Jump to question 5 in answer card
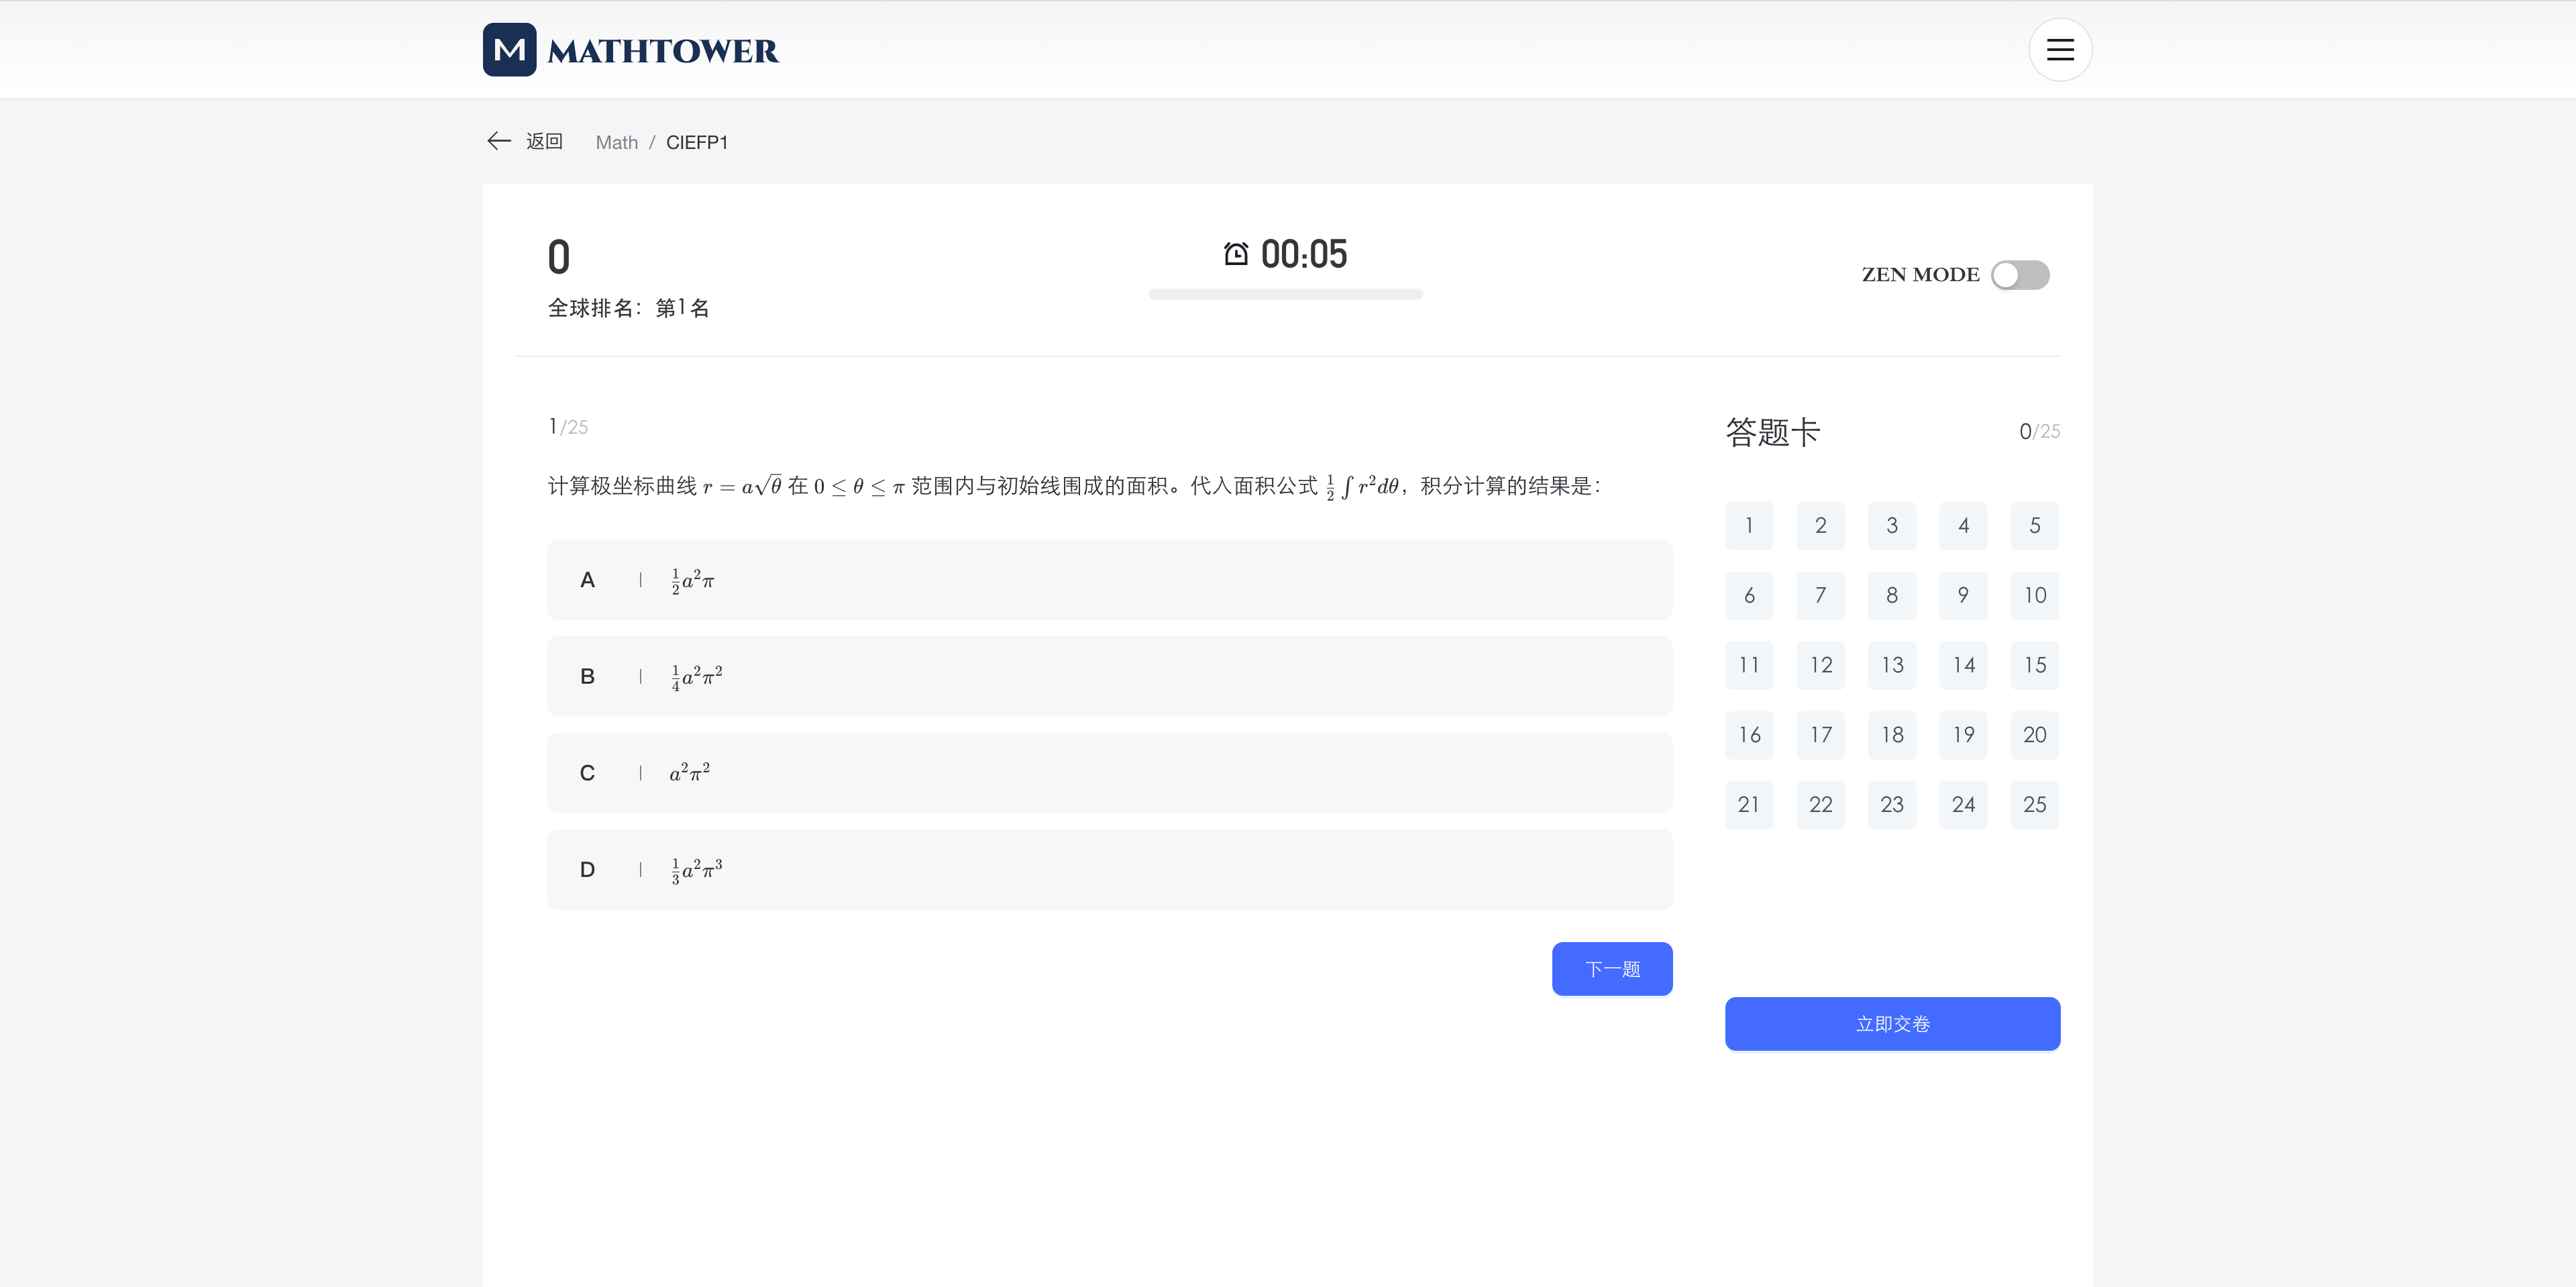 [x=2035, y=526]
